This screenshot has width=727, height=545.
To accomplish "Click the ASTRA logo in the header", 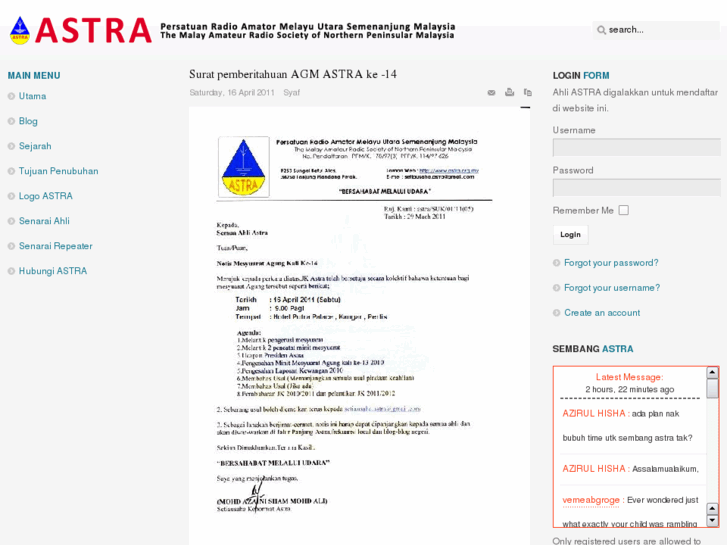I will pos(81,31).
